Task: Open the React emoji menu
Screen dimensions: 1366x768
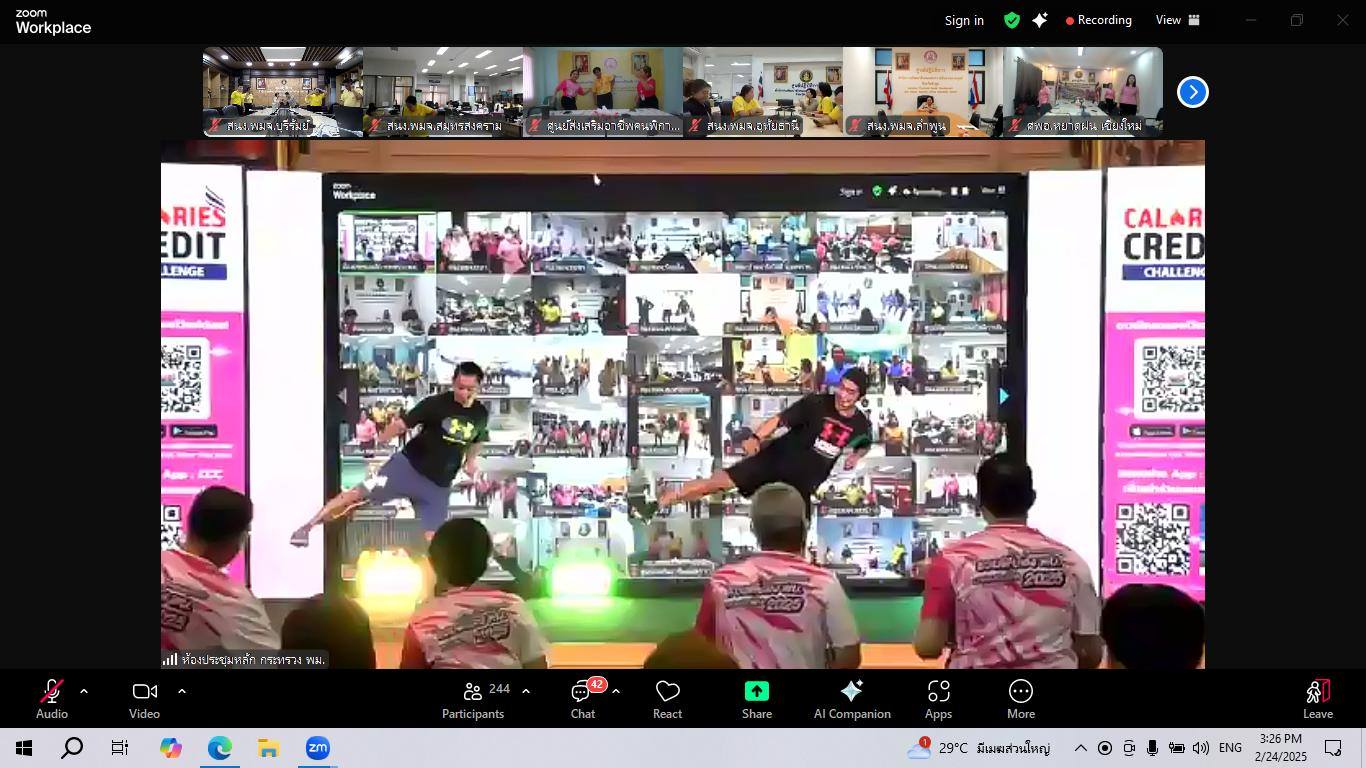Action: 667,698
